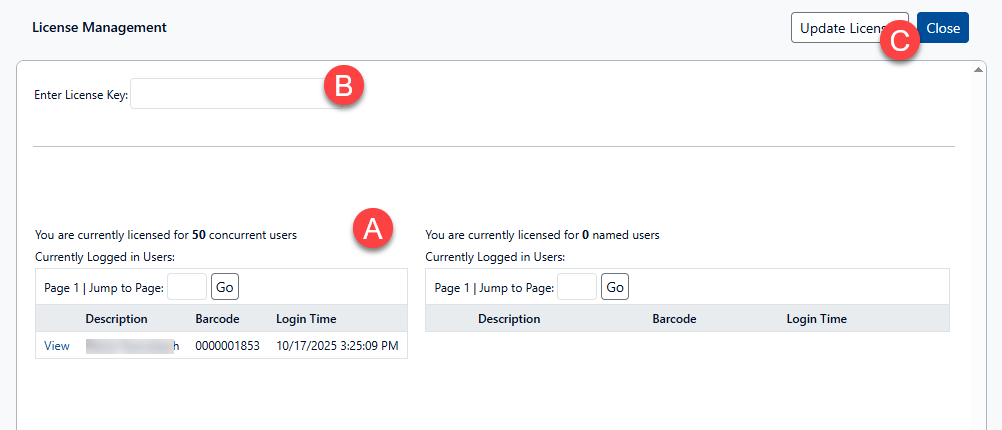Sort concurrent users by Barcode column
The width and height of the screenshot is (1002, 430).
(x=217, y=319)
